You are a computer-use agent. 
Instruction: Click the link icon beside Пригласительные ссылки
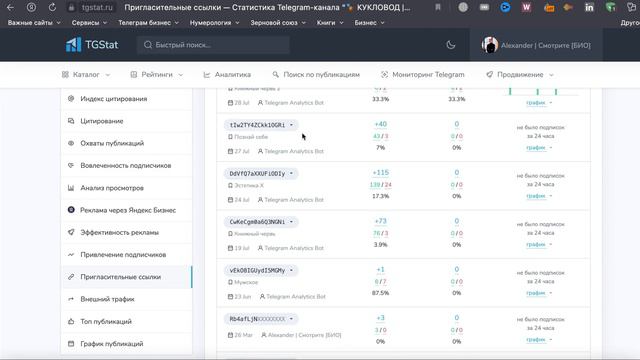click(71, 277)
